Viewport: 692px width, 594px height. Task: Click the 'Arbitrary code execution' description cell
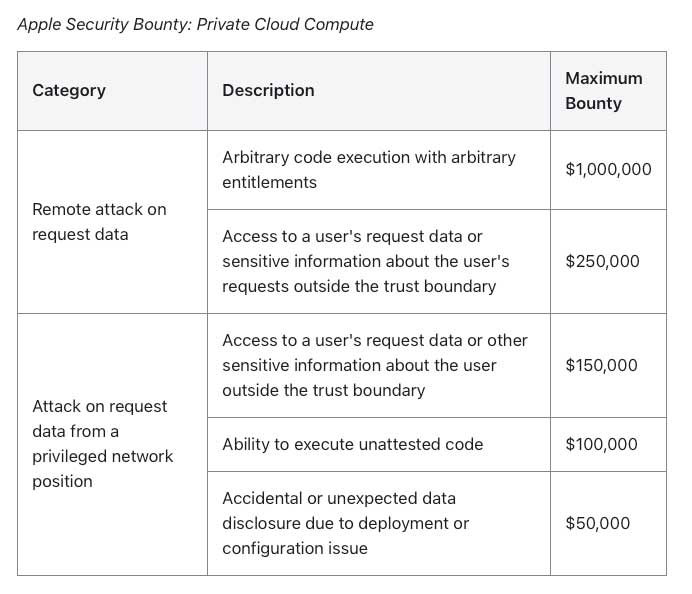tap(369, 170)
